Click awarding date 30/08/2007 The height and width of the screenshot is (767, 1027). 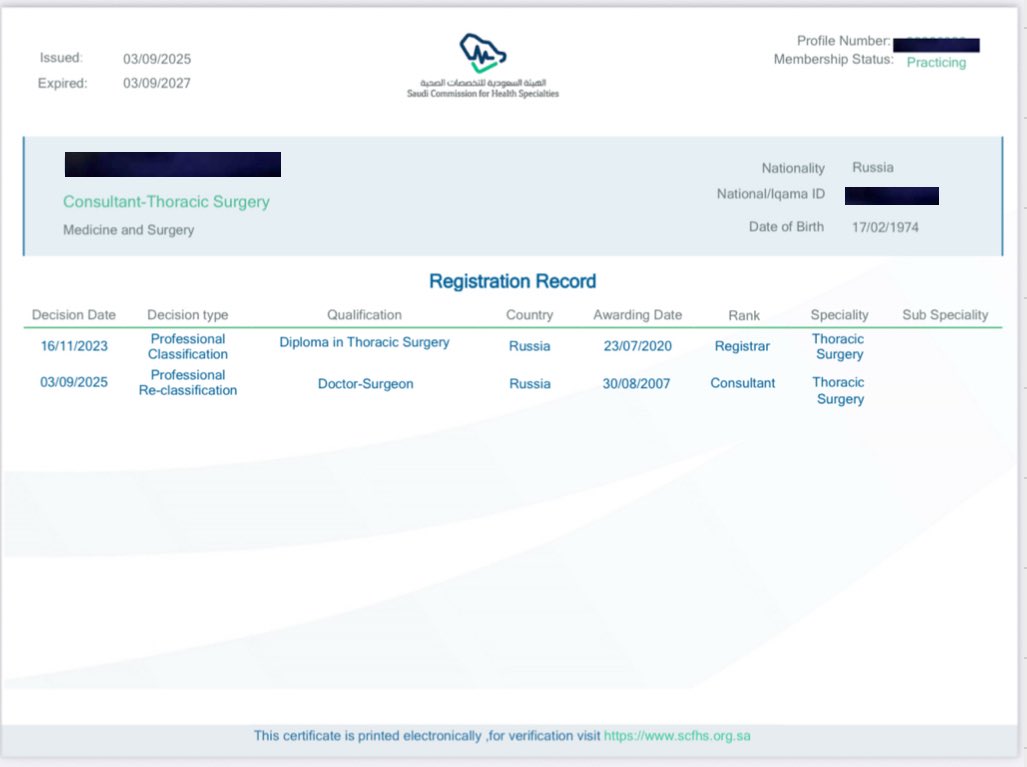637,384
